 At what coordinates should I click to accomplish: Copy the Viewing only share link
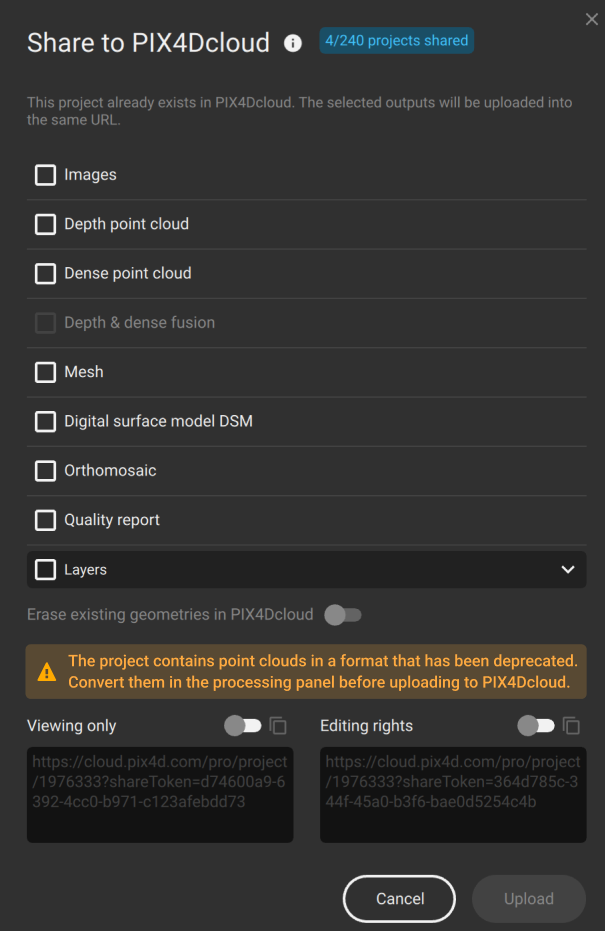click(x=278, y=726)
